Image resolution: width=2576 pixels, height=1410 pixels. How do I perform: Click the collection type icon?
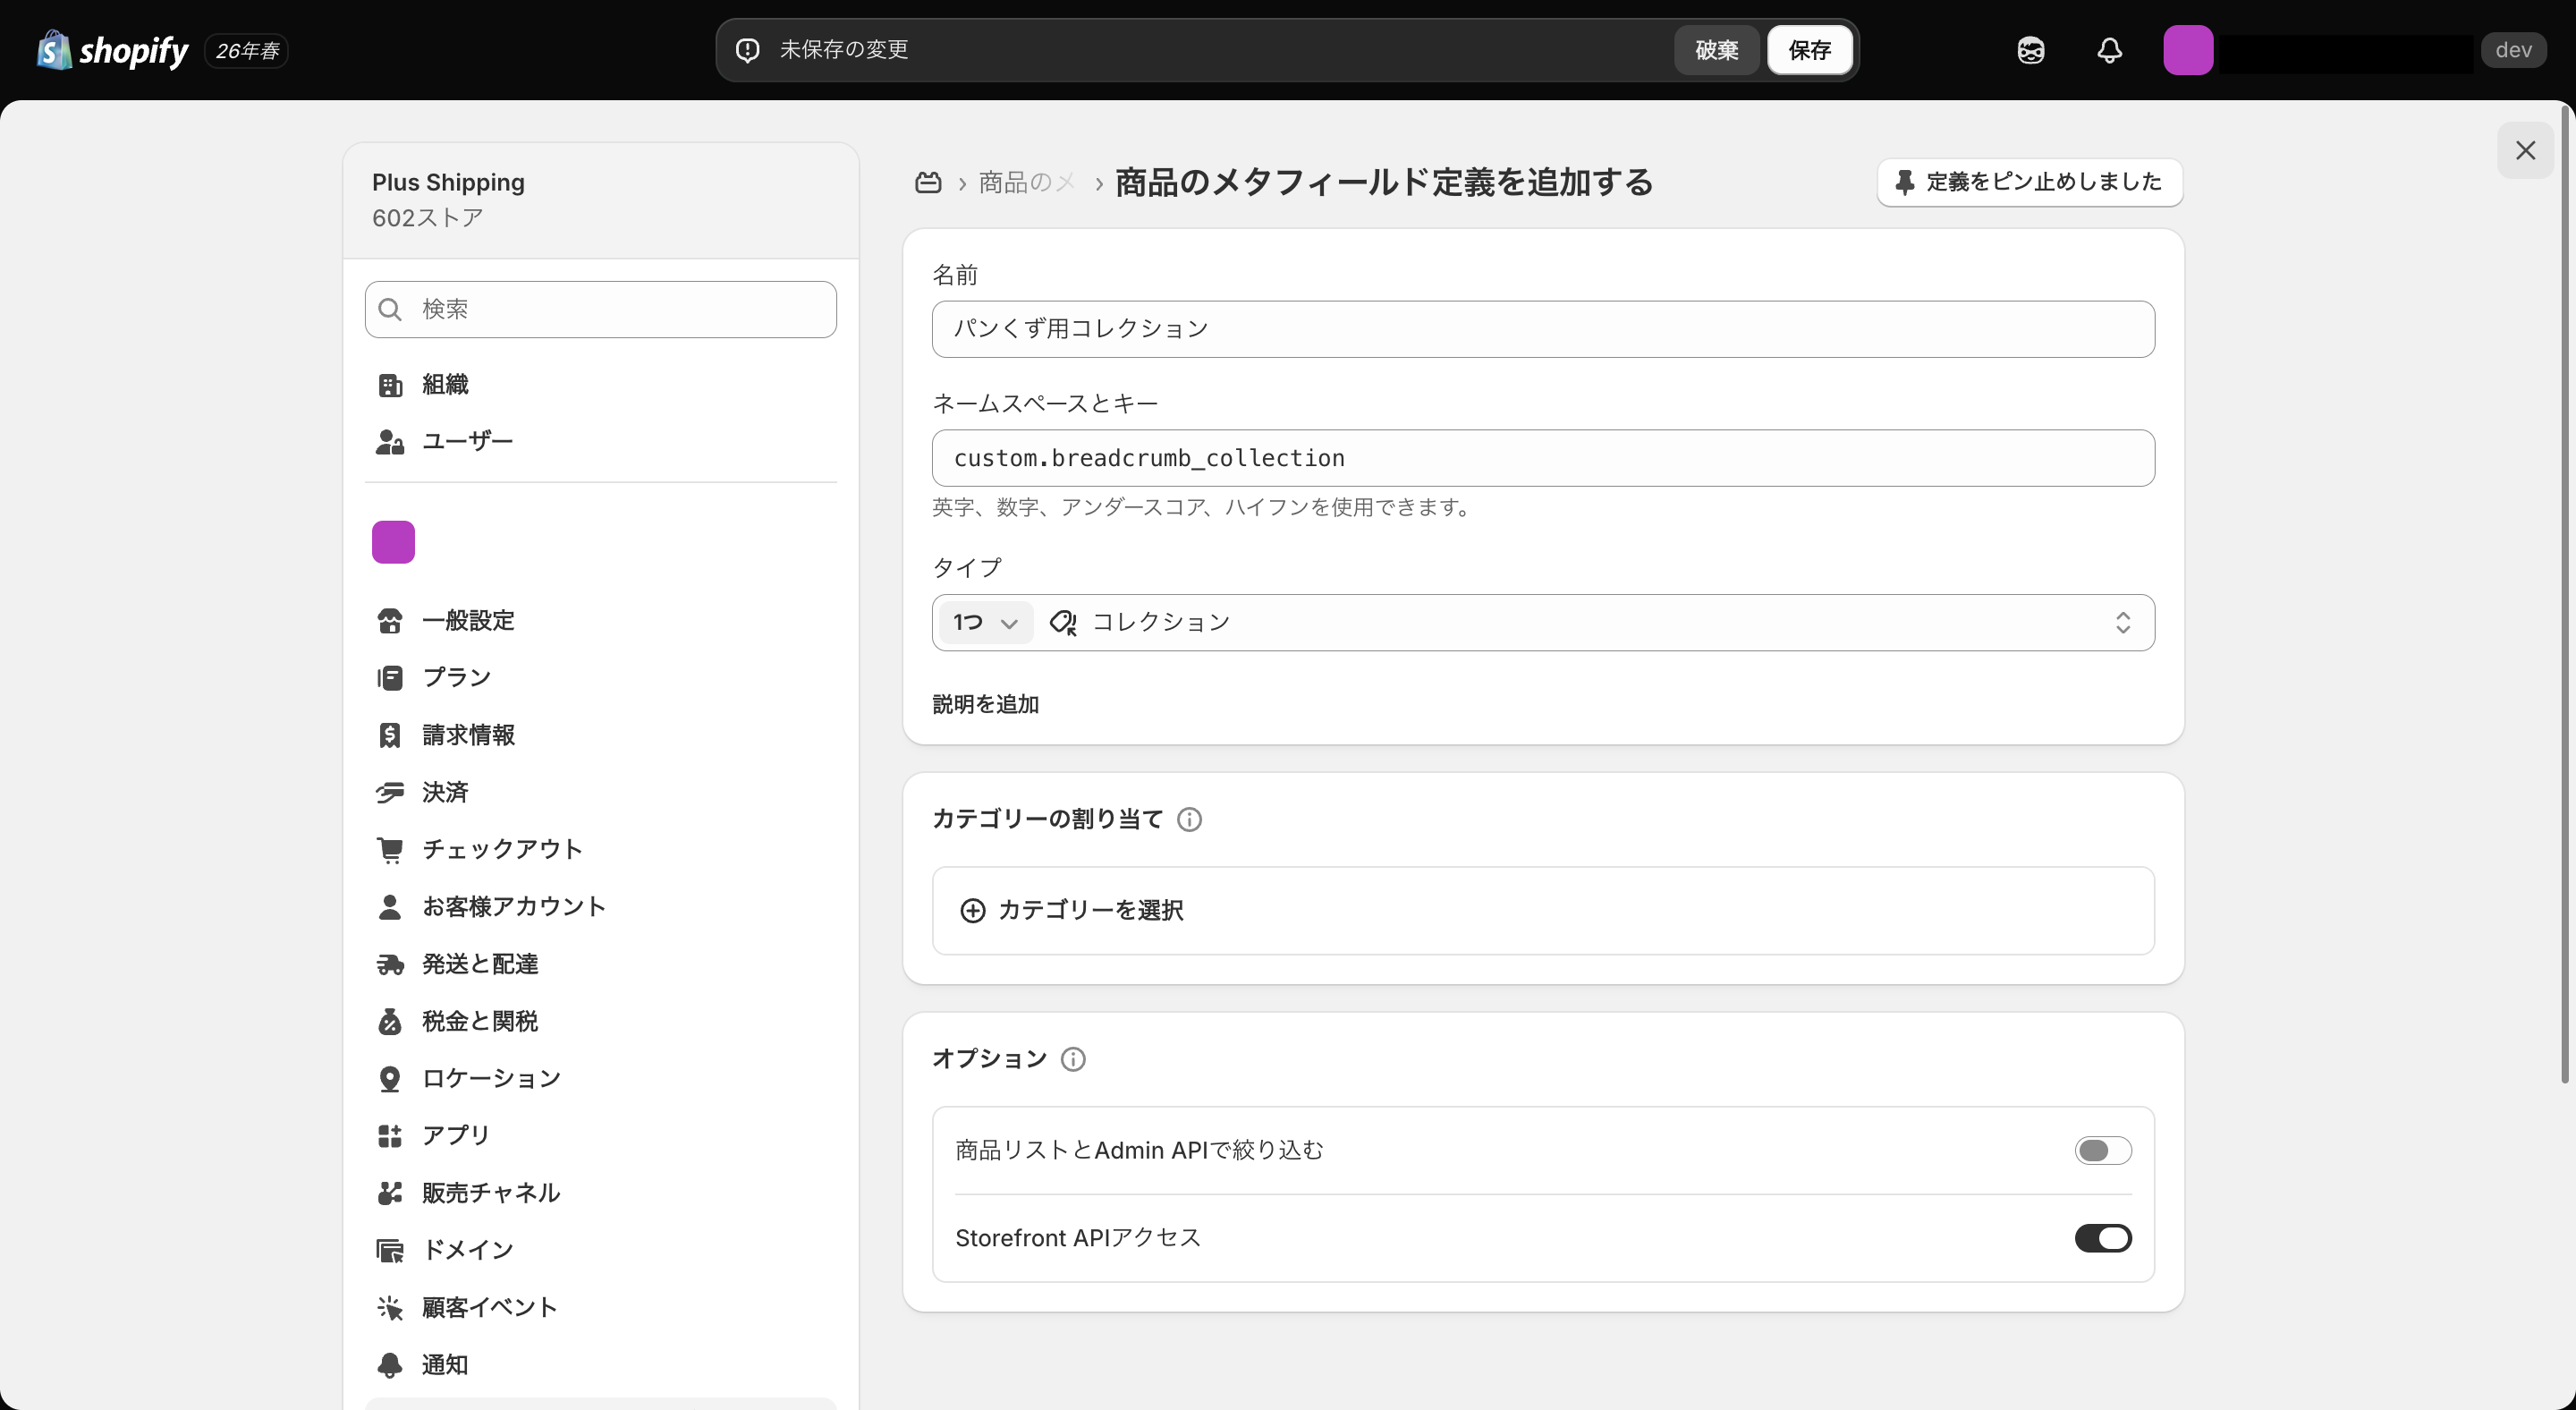(x=1063, y=623)
